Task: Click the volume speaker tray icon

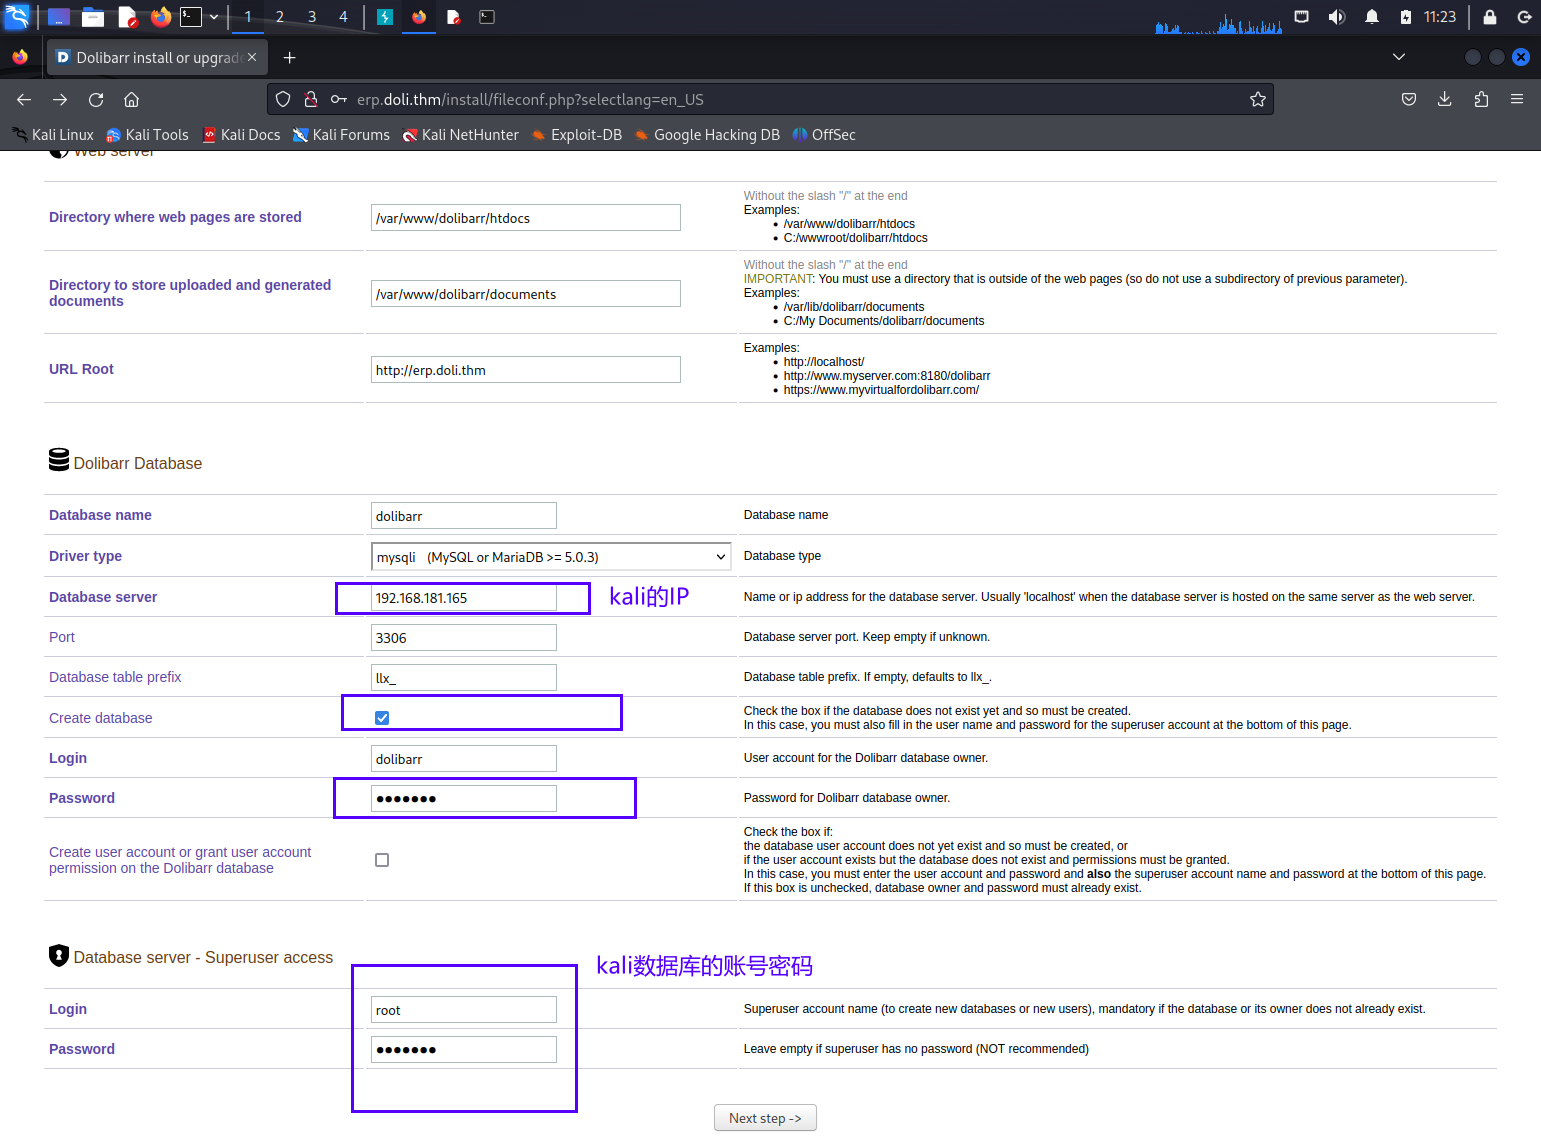Action: (x=1336, y=17)
